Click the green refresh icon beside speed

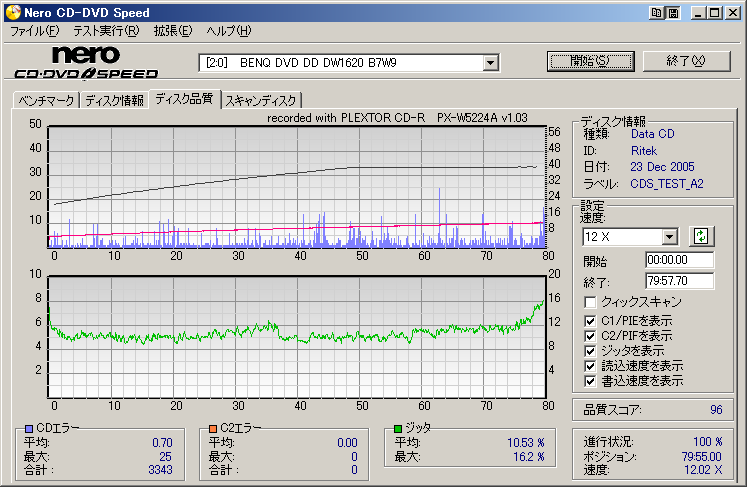702,236
